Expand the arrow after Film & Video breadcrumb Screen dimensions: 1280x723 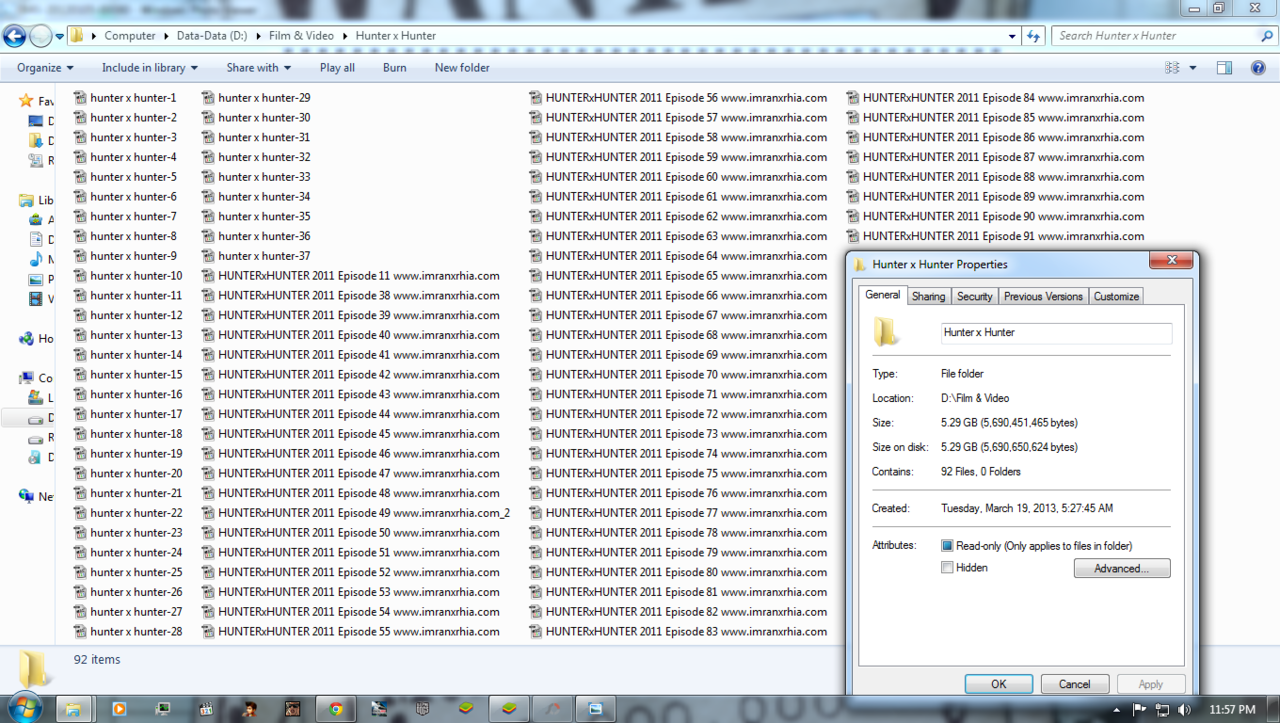pos(344,36)
